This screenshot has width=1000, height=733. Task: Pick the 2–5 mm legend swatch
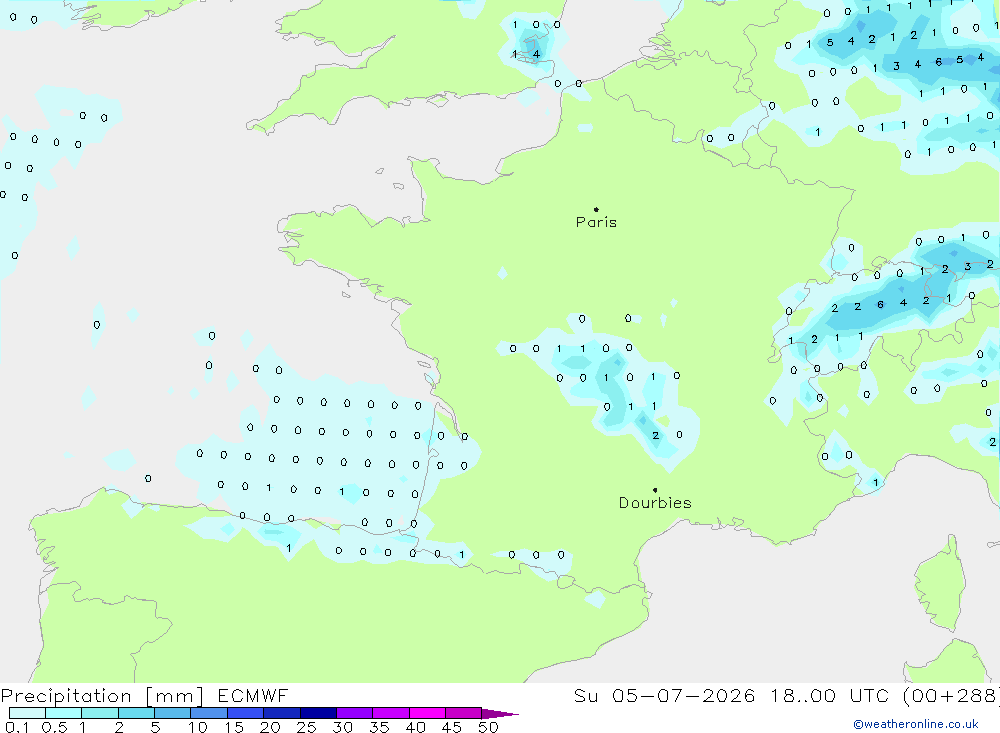pos(136,713)
